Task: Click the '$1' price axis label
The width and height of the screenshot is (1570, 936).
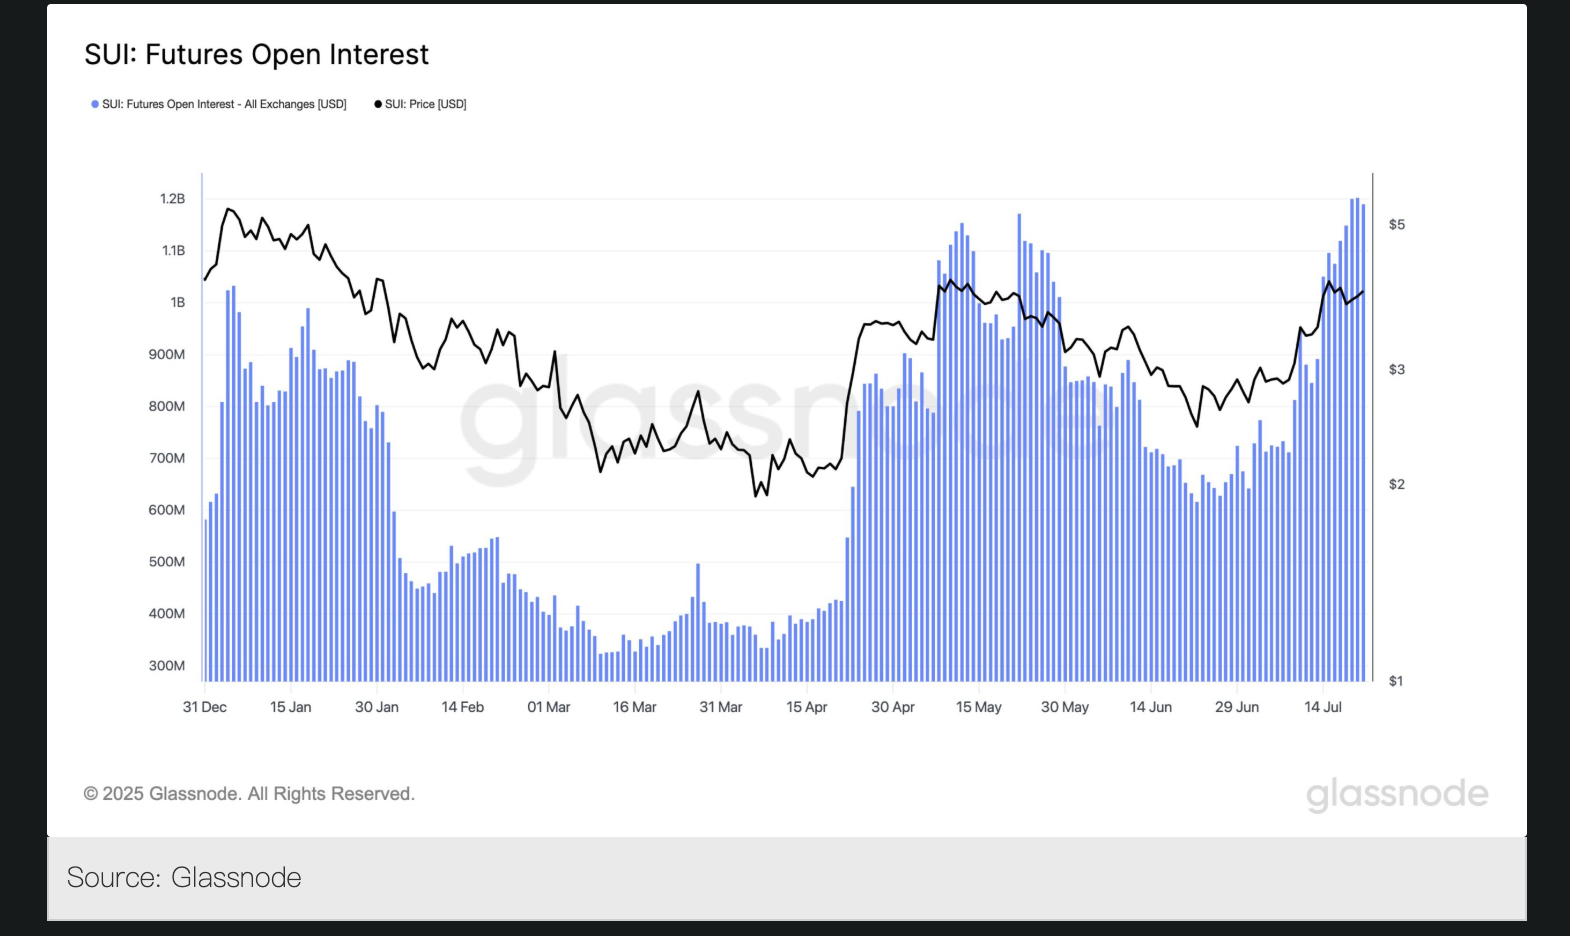Action: tap(1397, 681)
